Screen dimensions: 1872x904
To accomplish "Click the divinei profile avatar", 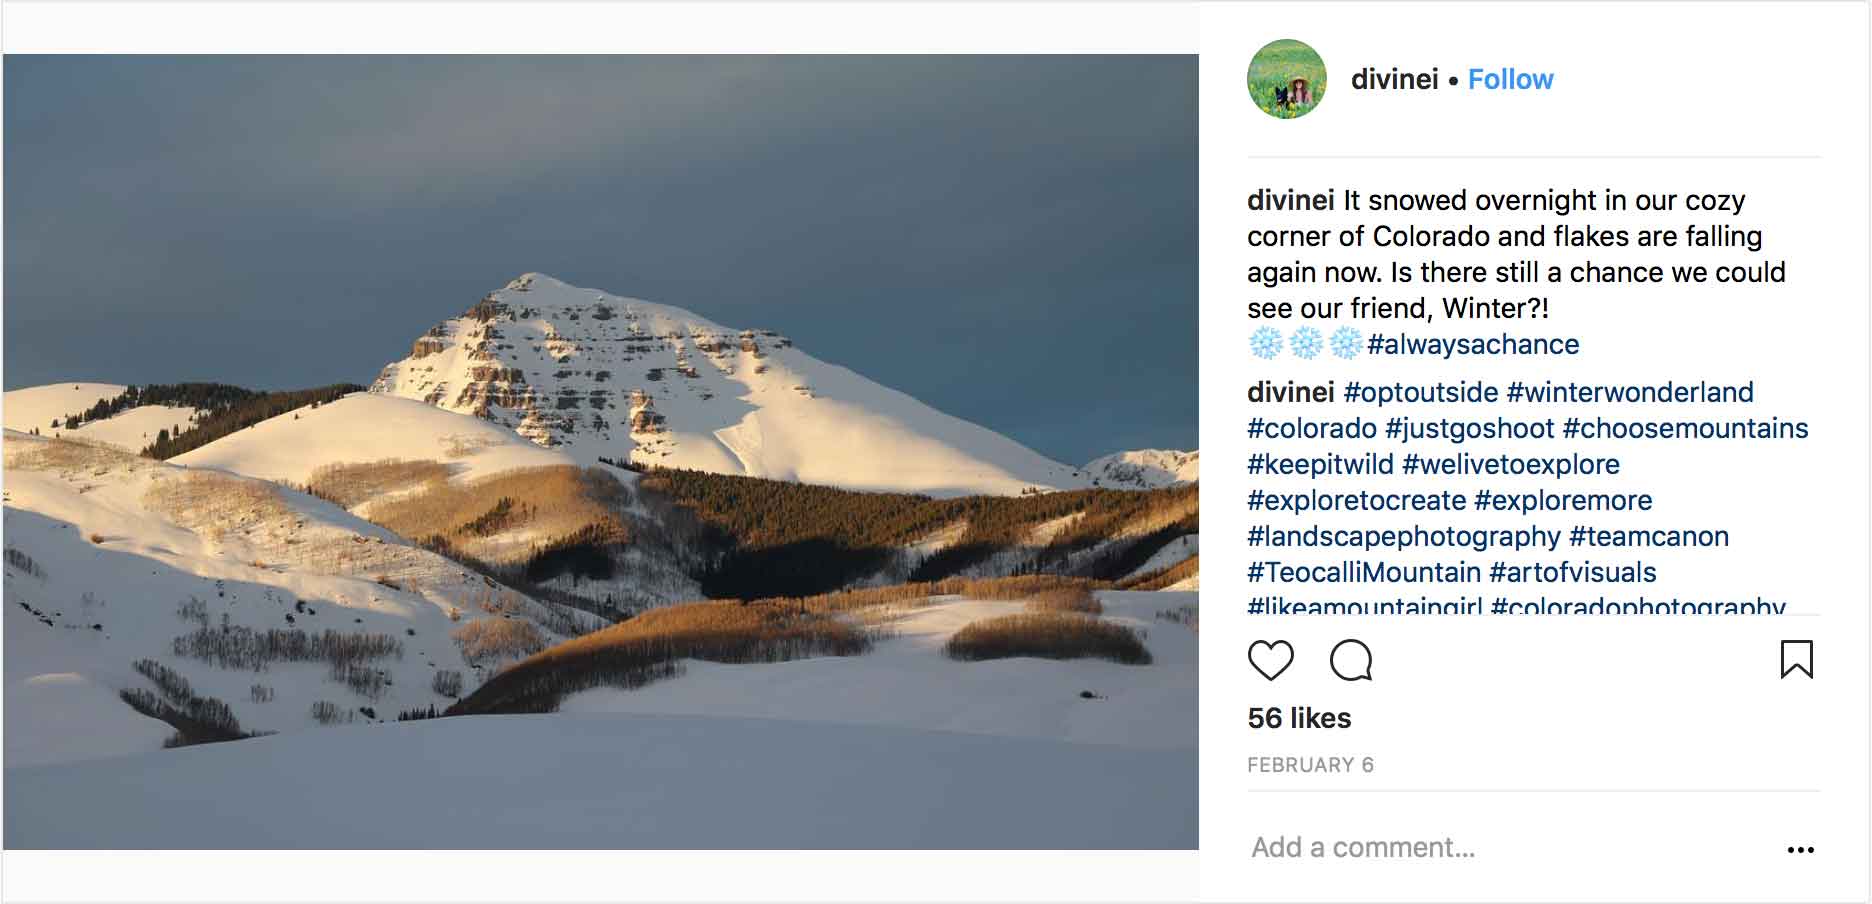I will [1287, 79].
